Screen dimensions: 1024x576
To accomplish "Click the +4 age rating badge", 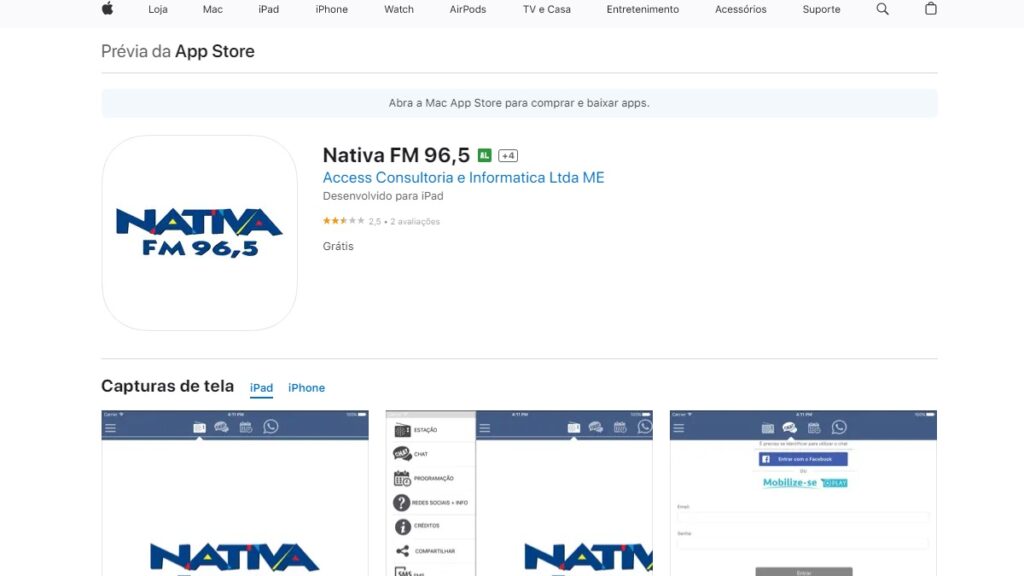I will (507, 155).
